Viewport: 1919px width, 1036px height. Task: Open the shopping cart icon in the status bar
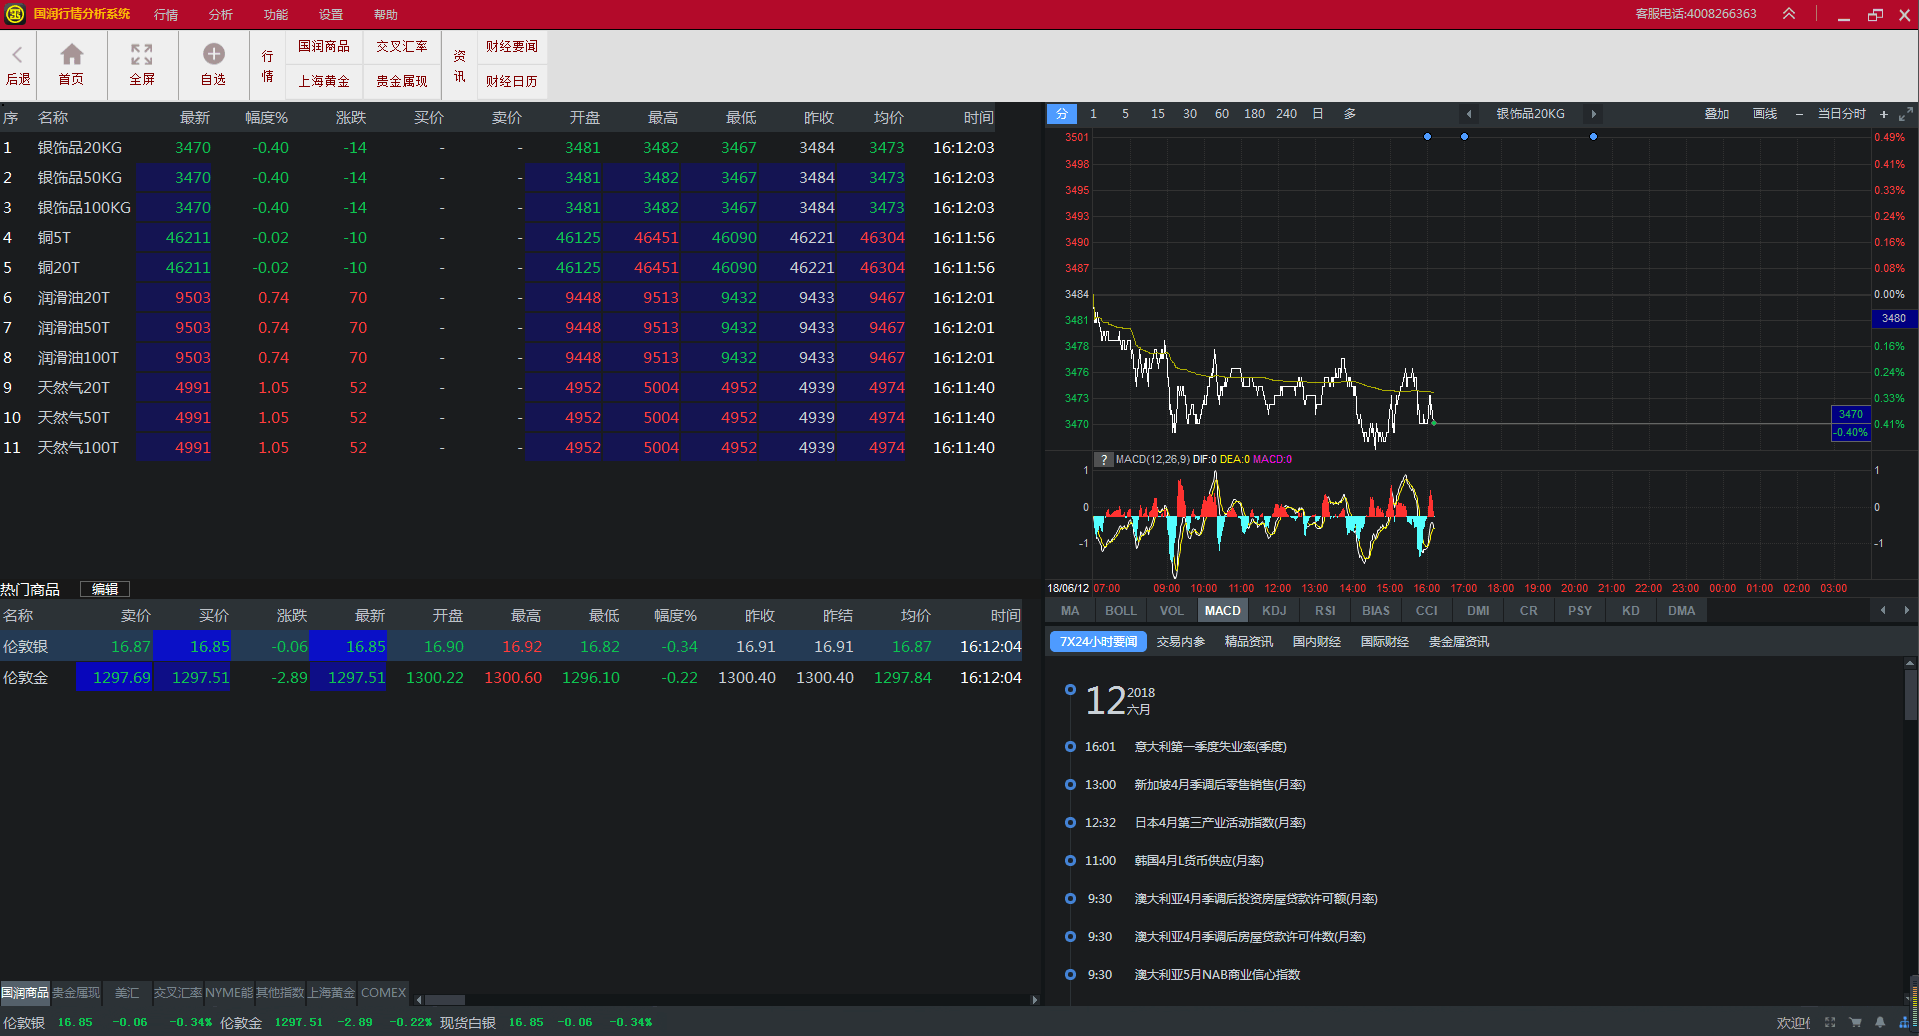coord(1856,1022)
